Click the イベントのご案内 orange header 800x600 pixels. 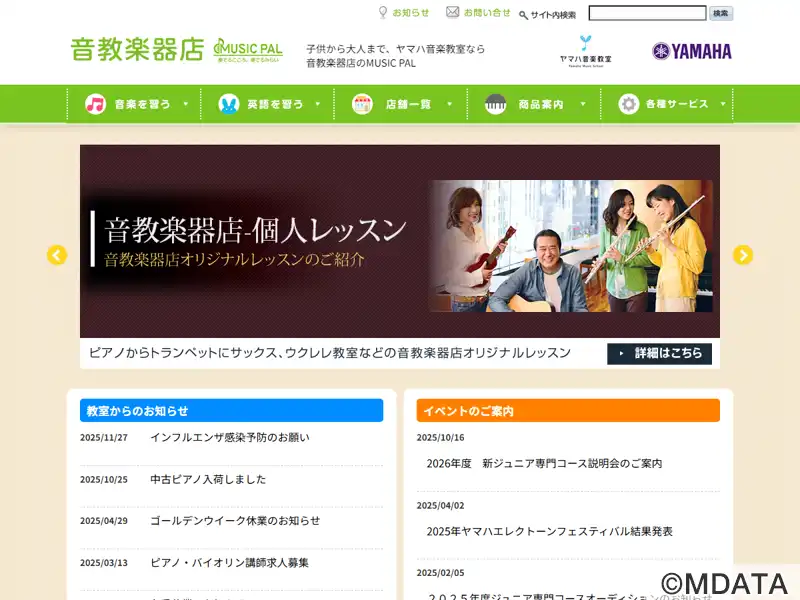click(x=568, y=411)
